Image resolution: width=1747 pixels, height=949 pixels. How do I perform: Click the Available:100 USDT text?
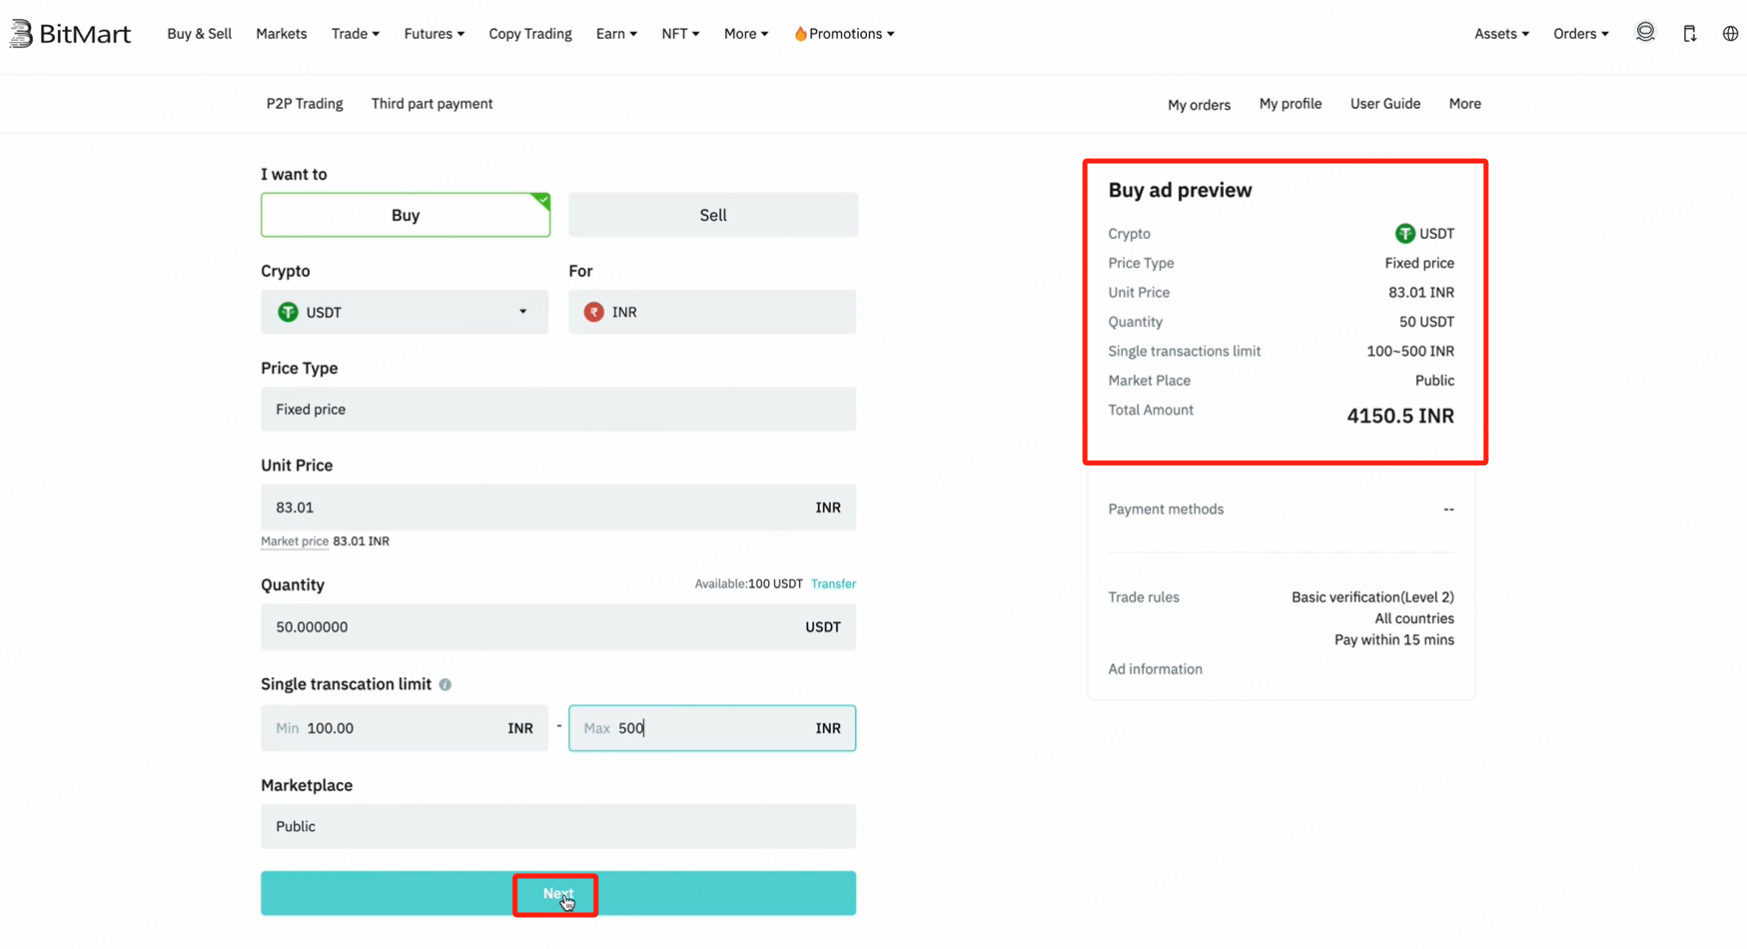[748, 584]
